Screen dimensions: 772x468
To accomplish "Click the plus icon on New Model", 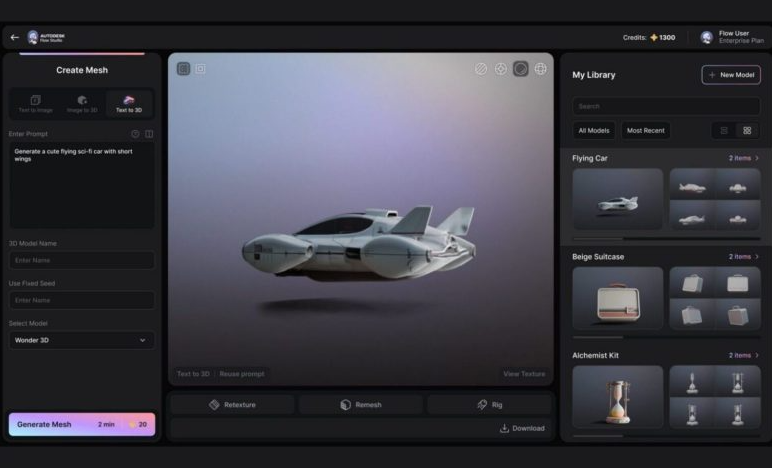I will click(712, 75).
